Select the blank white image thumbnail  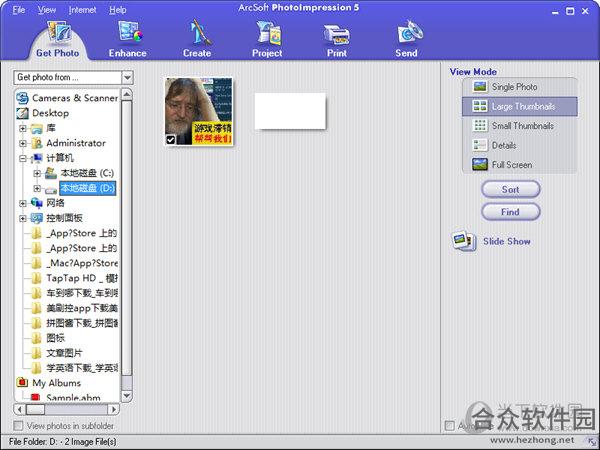pyautogui.click(x=290, y=111)
